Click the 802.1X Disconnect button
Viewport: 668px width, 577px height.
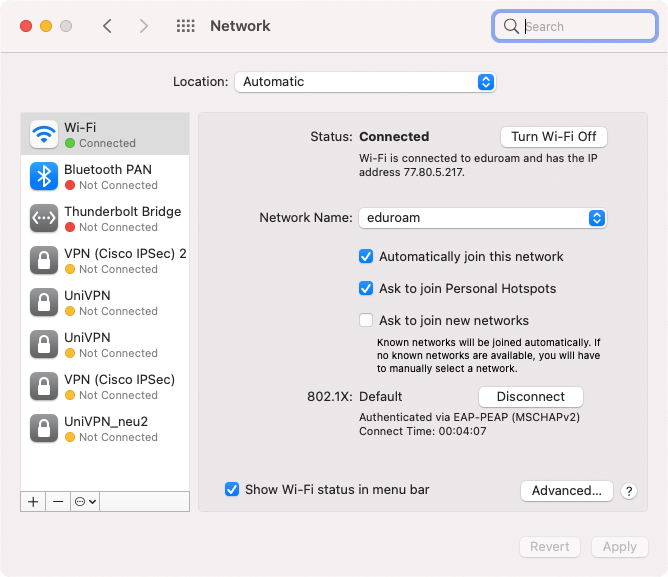(x=530, y=397)
